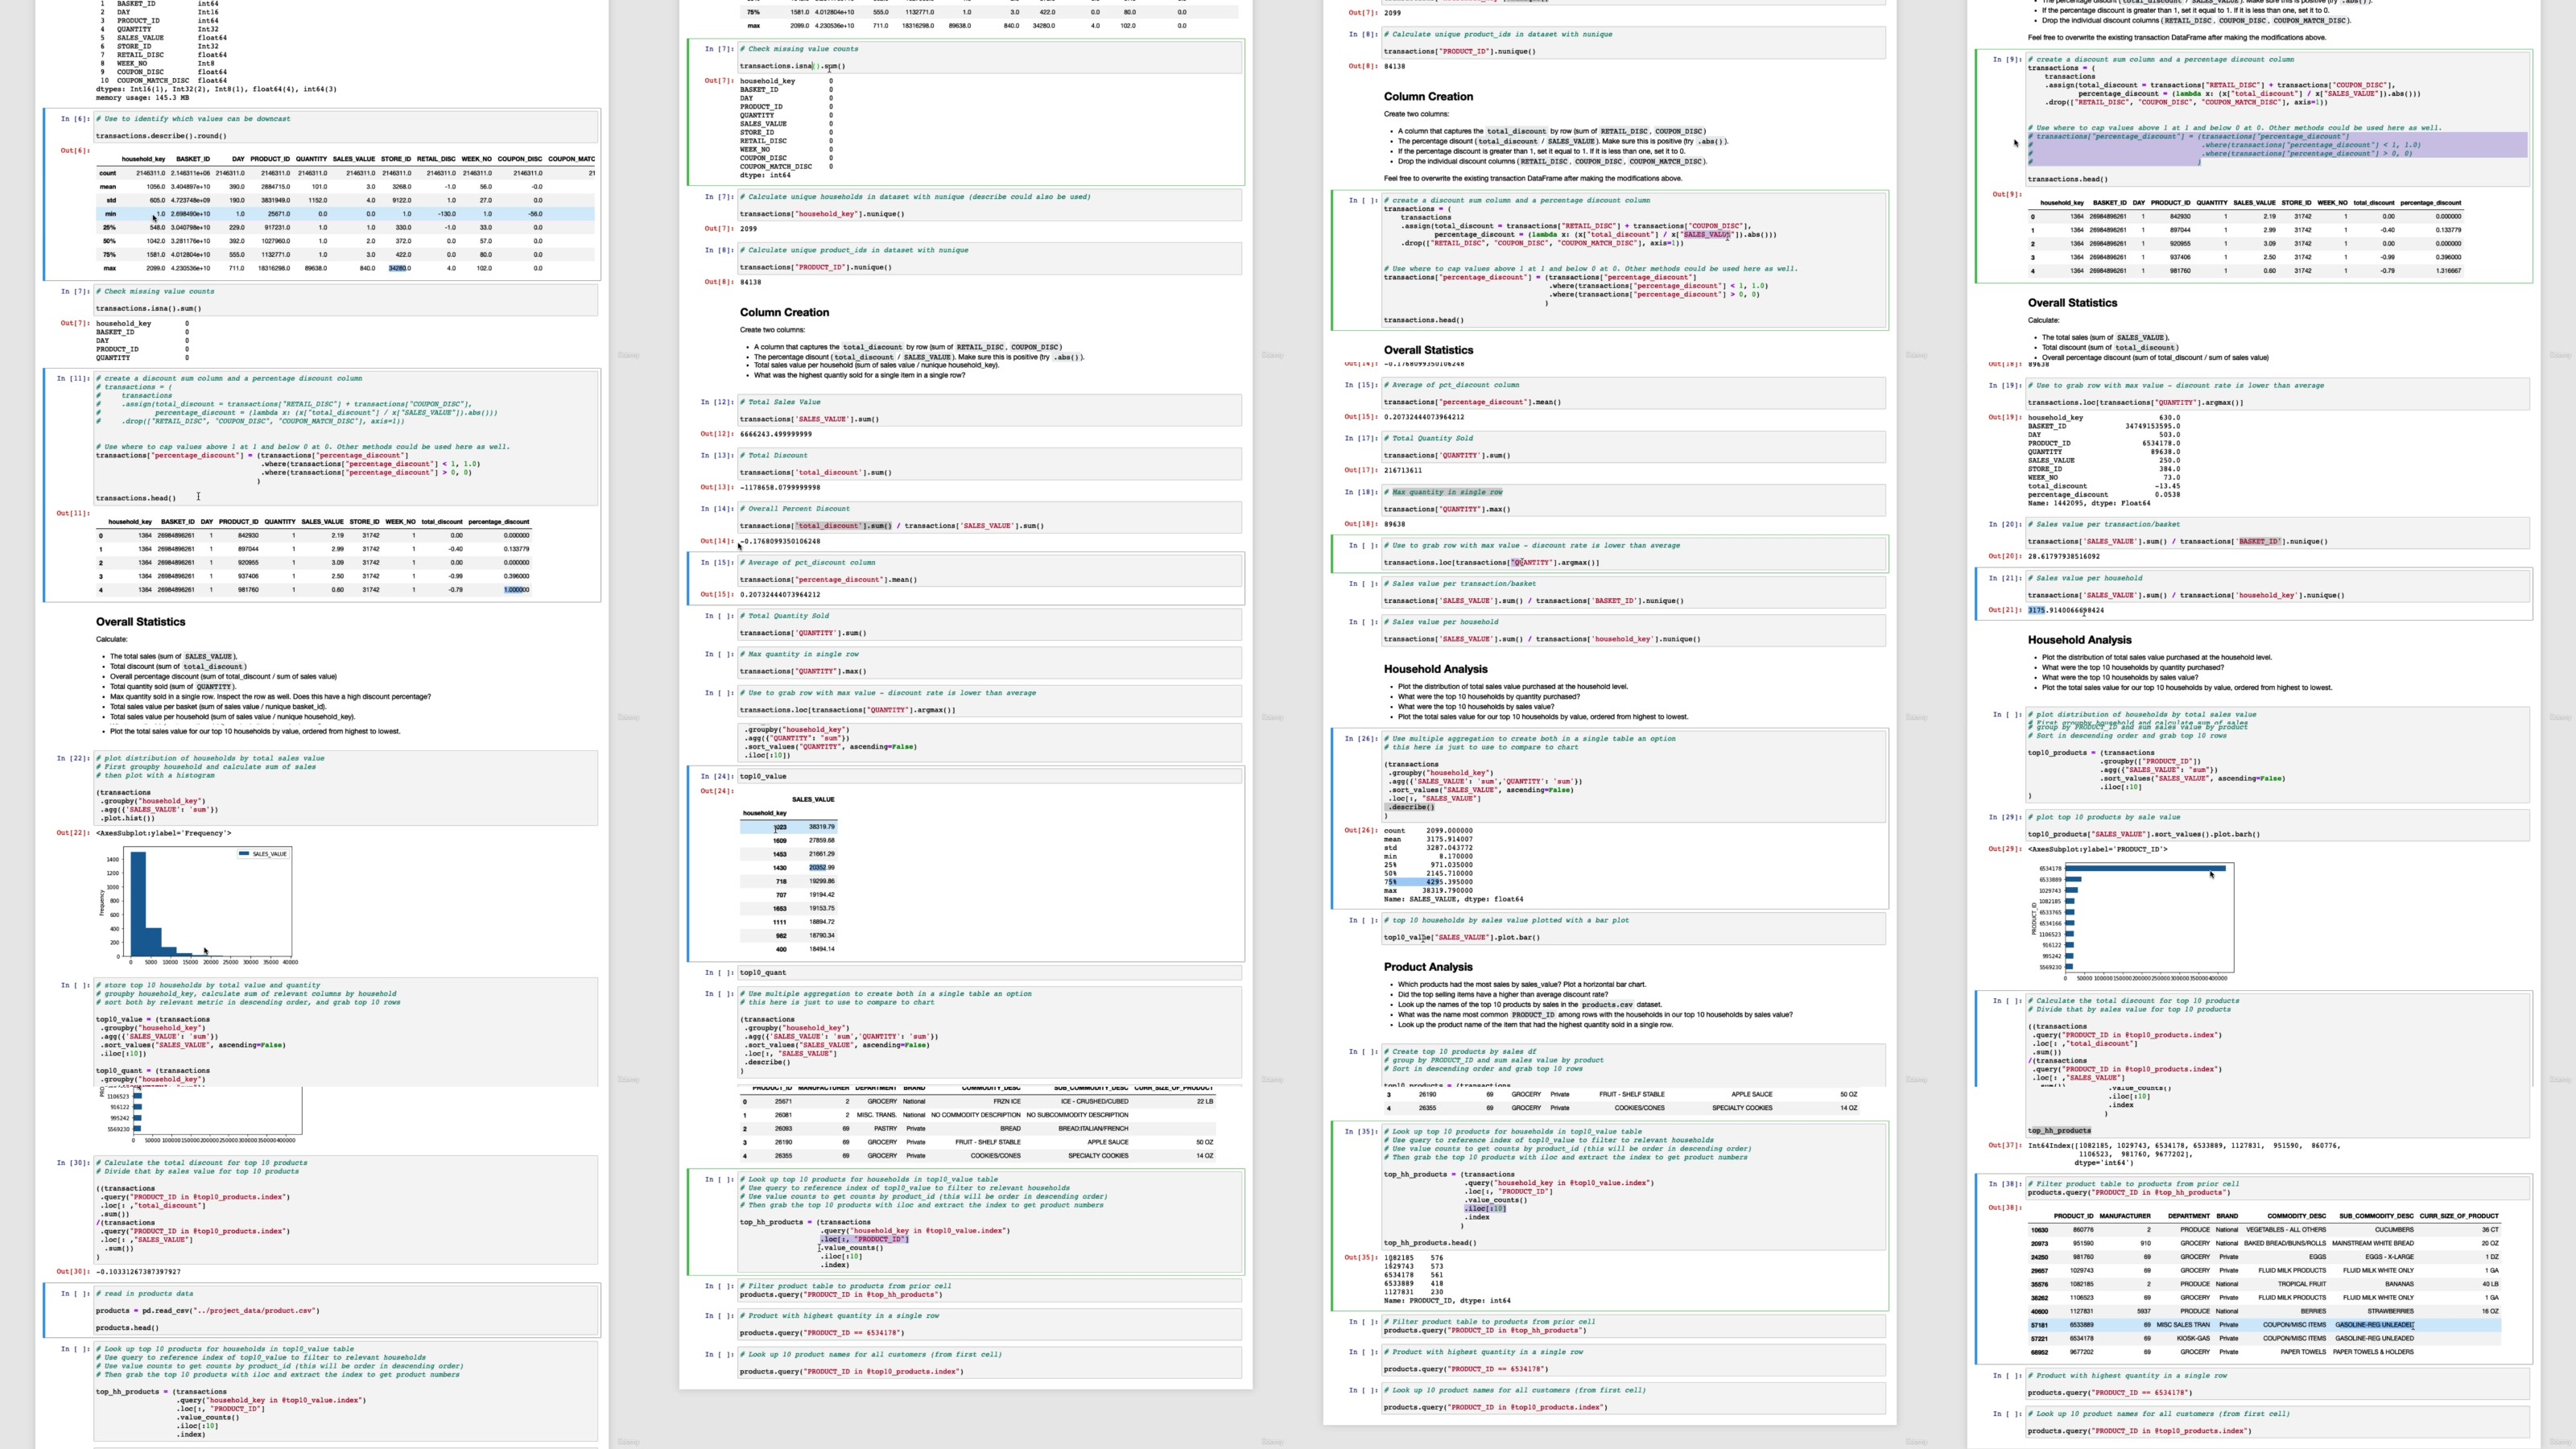This screenshot has height=1449, width=2576.
Task: Click the In [22] plot distribution code cell
Action: pyautogui.click(x=345, y=788)
